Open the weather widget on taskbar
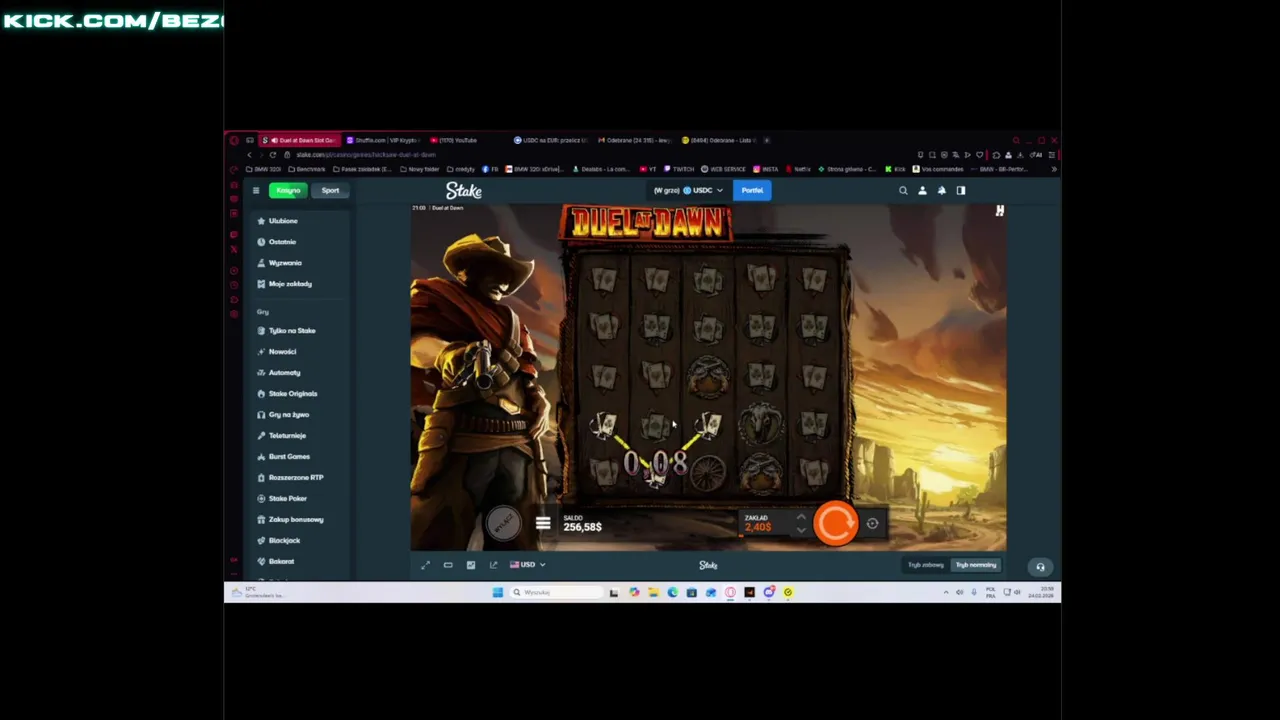 coord(257,593)
